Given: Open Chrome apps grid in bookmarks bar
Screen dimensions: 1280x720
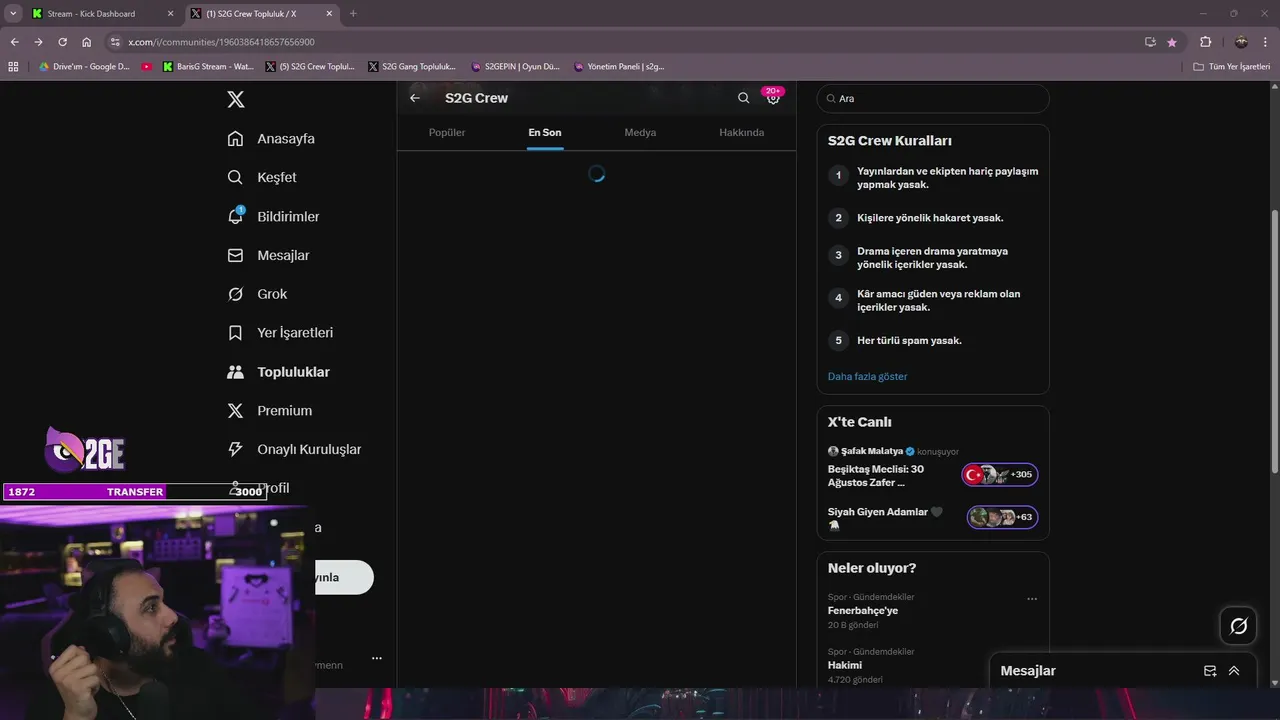Looking at the screenshot, I should point(13,67).
